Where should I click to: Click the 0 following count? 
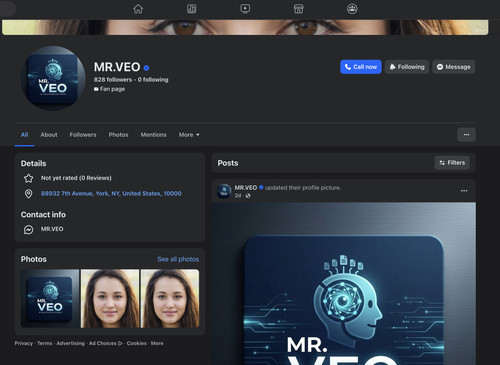click(153, 80)
